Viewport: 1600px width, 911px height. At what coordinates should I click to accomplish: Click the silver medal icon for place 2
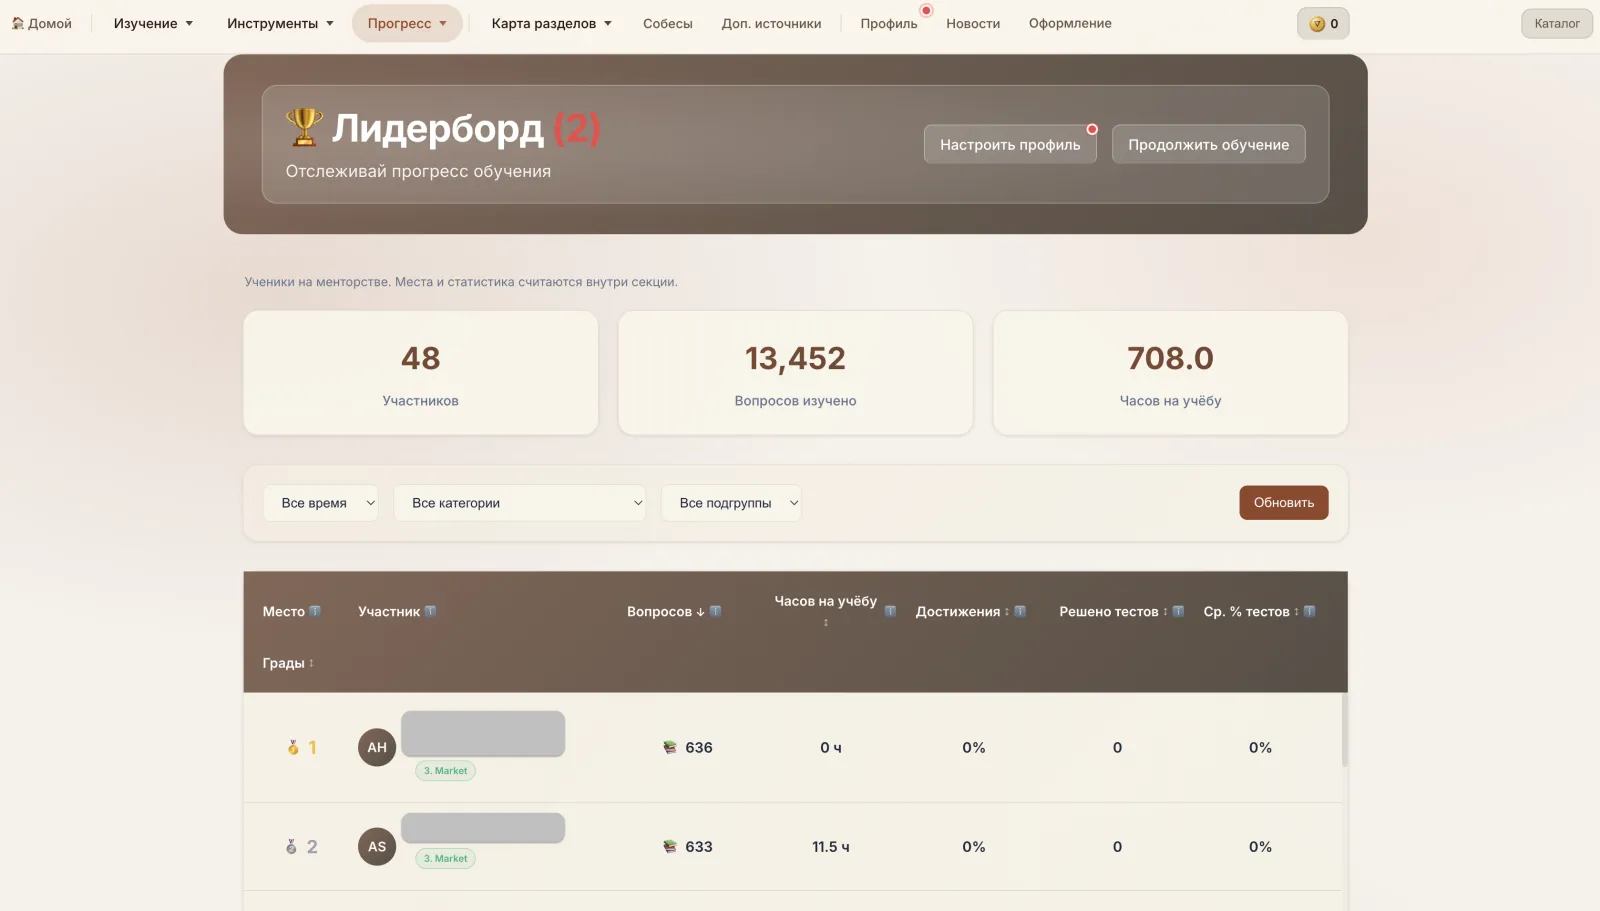point(291,846)
